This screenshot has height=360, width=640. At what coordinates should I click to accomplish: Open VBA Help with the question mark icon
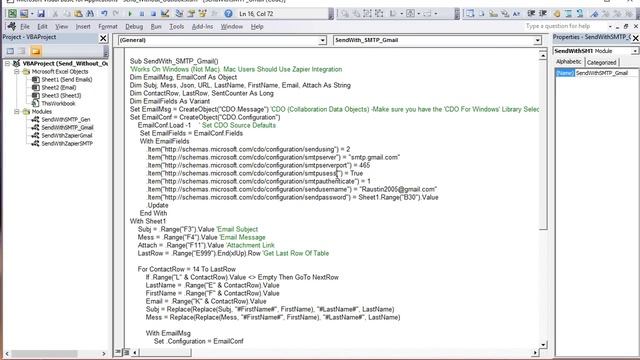pos(228,13)
